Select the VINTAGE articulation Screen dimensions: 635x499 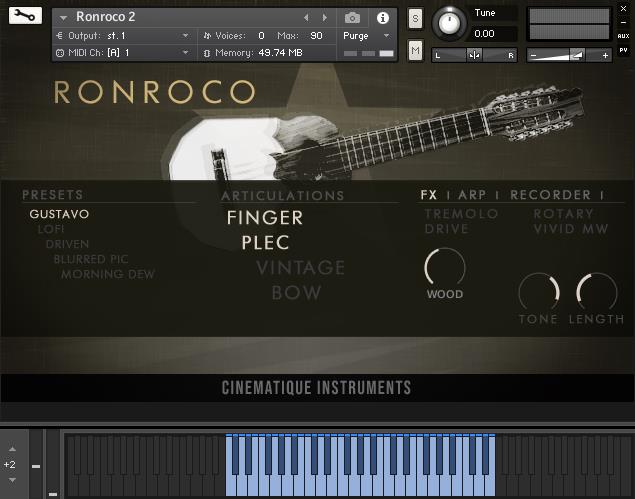300,268
